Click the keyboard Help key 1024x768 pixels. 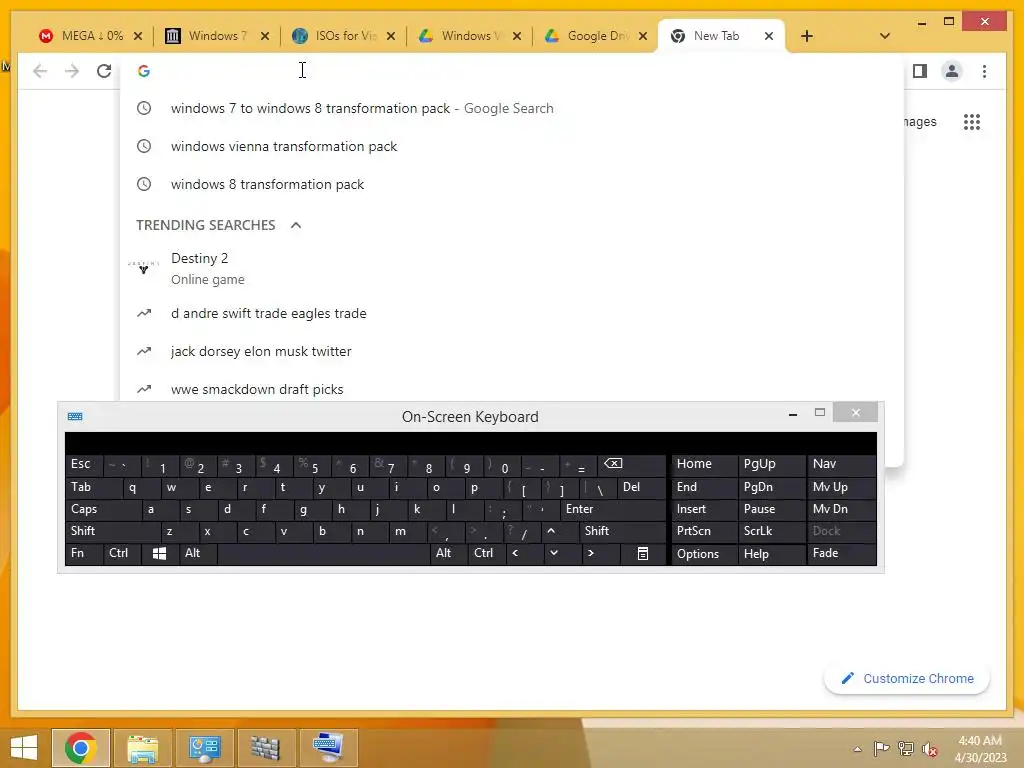coord(772,554)
